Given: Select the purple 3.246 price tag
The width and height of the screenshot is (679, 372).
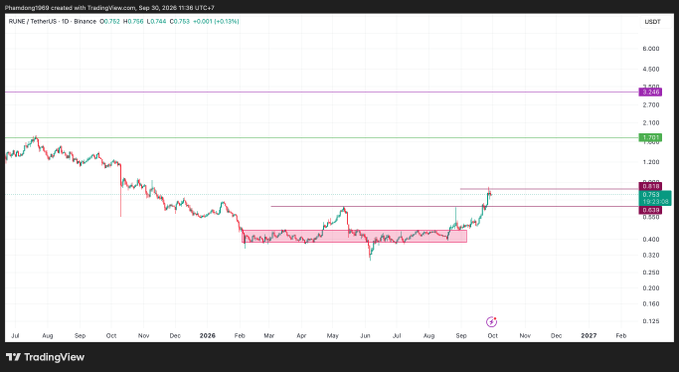Looking at the screenshot, I should [650, 92].
